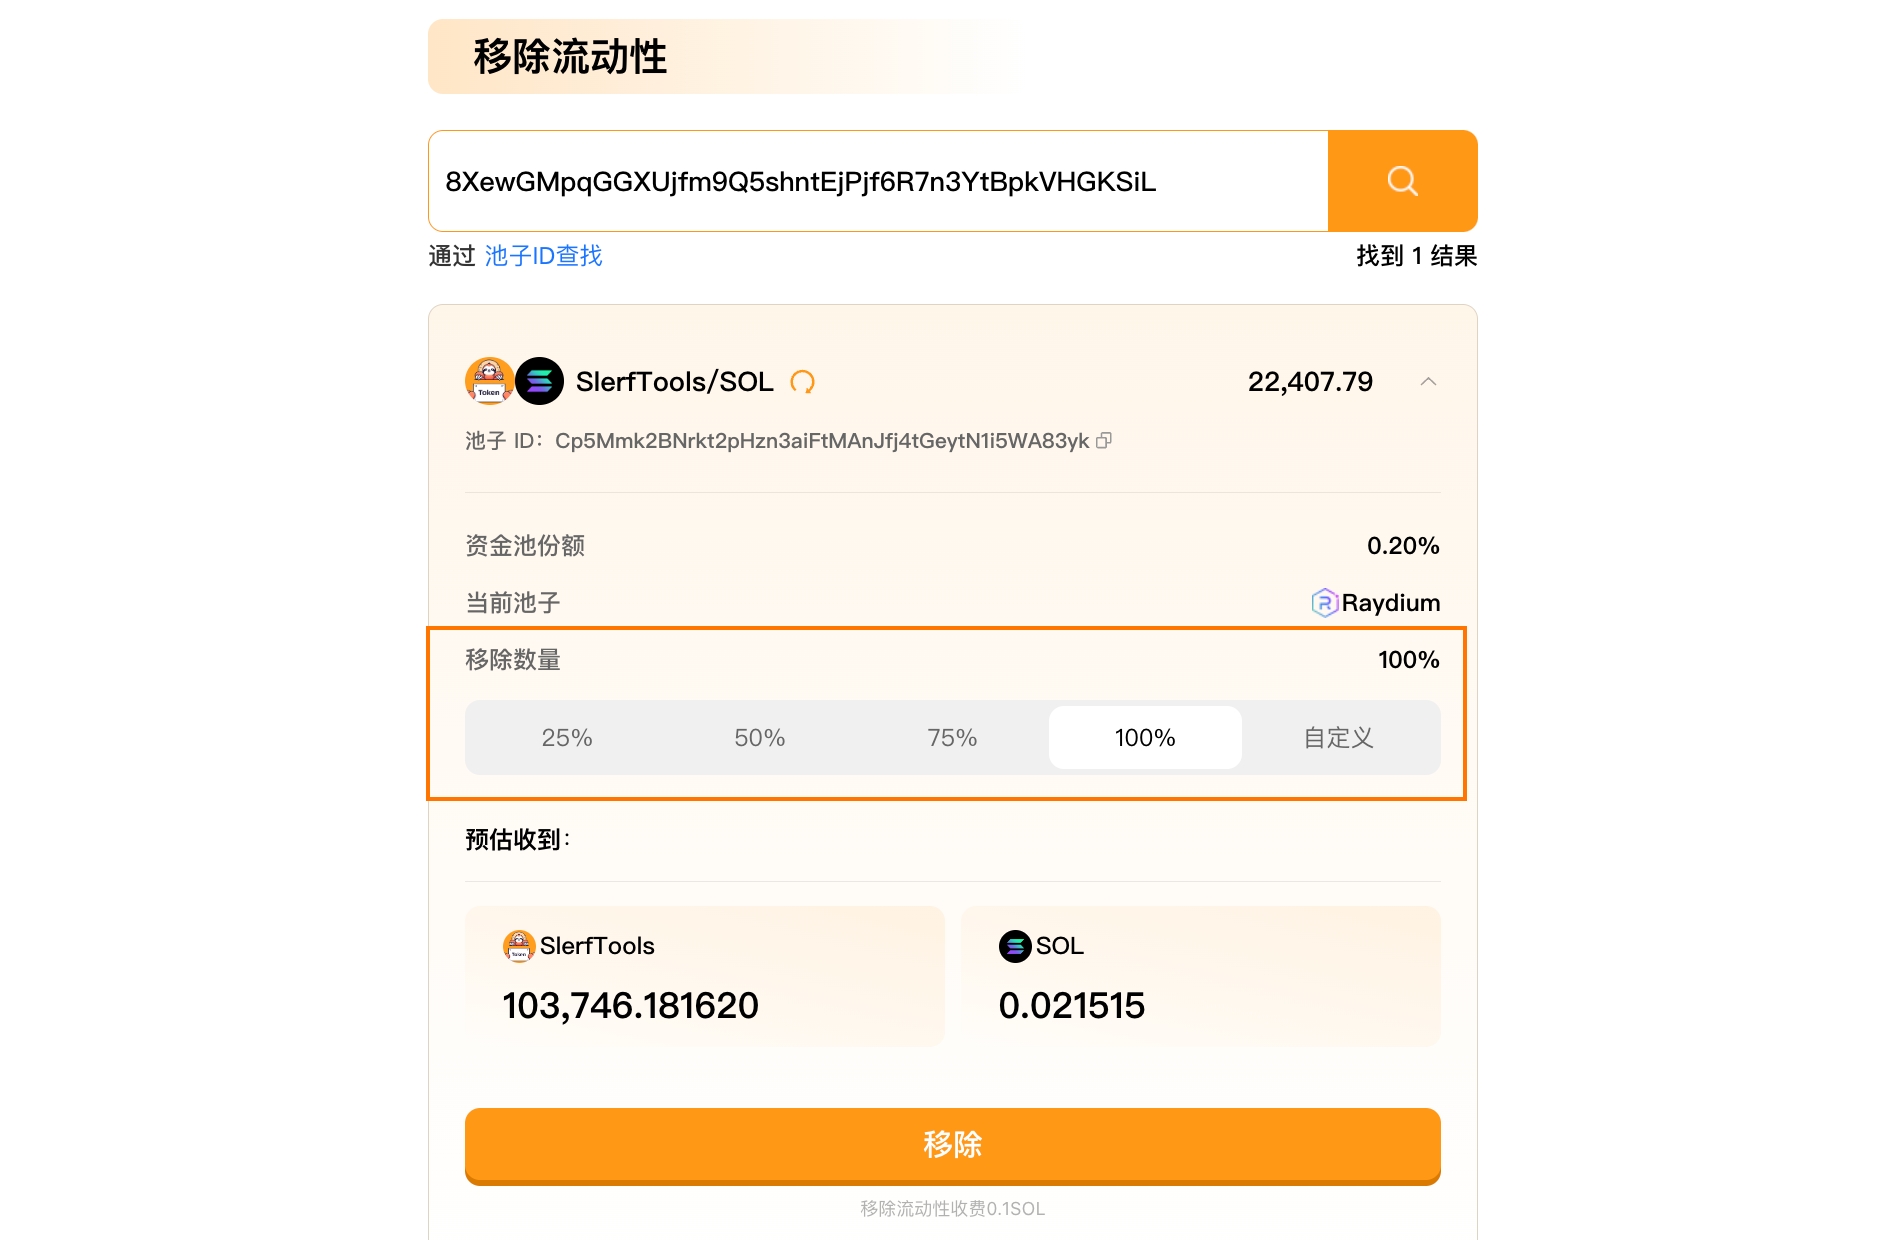Select the 75% removal amount option
The height and width of the screenshot is (1240, 1902).
[x=952, y=738]
